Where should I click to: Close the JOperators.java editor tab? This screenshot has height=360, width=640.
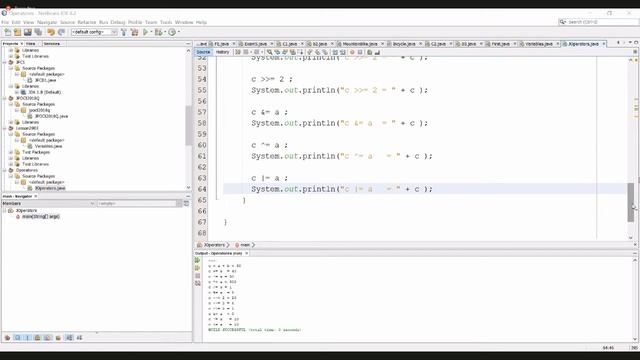click(604, 44)
